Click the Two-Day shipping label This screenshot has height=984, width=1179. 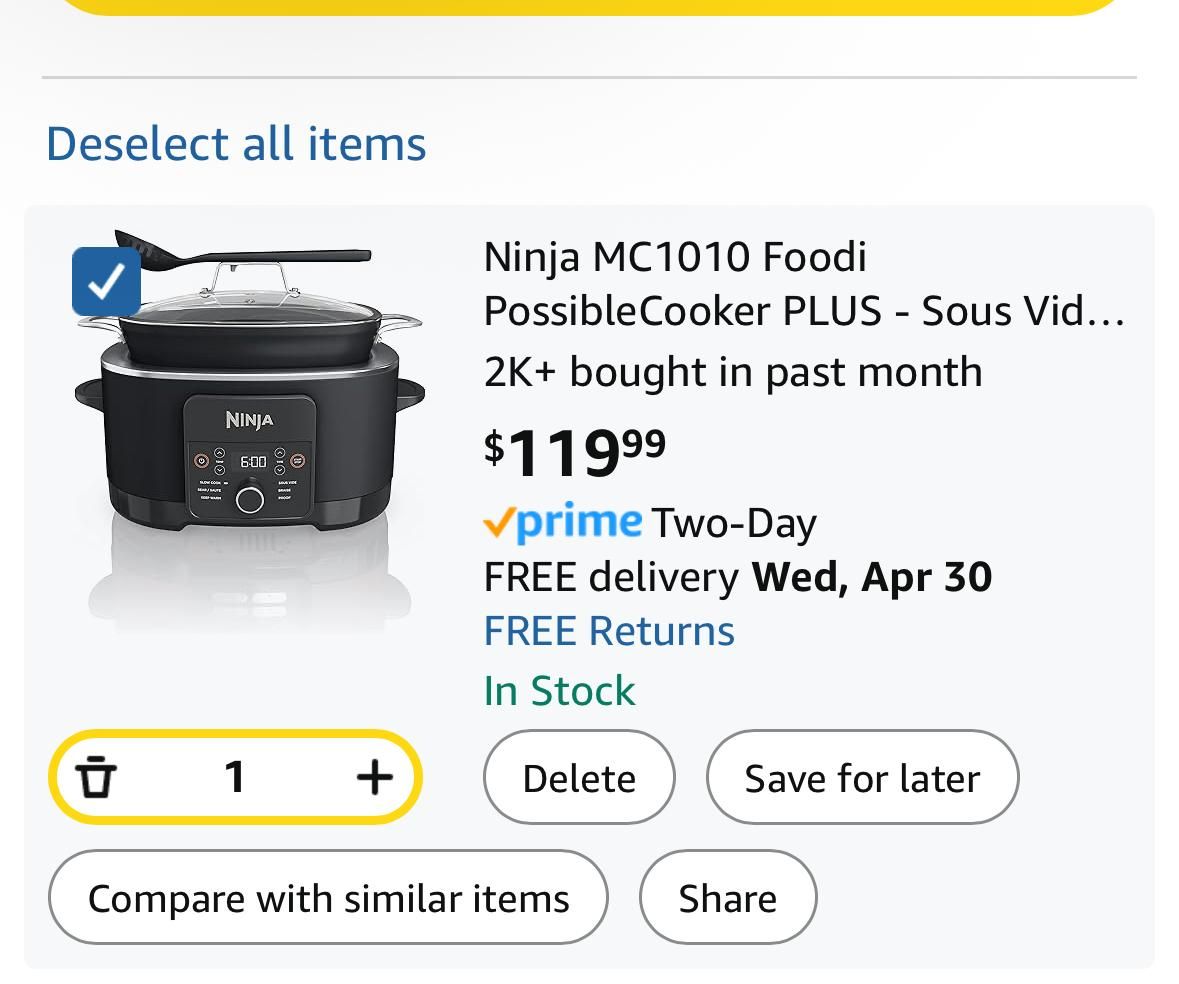(x=734, y=523)
